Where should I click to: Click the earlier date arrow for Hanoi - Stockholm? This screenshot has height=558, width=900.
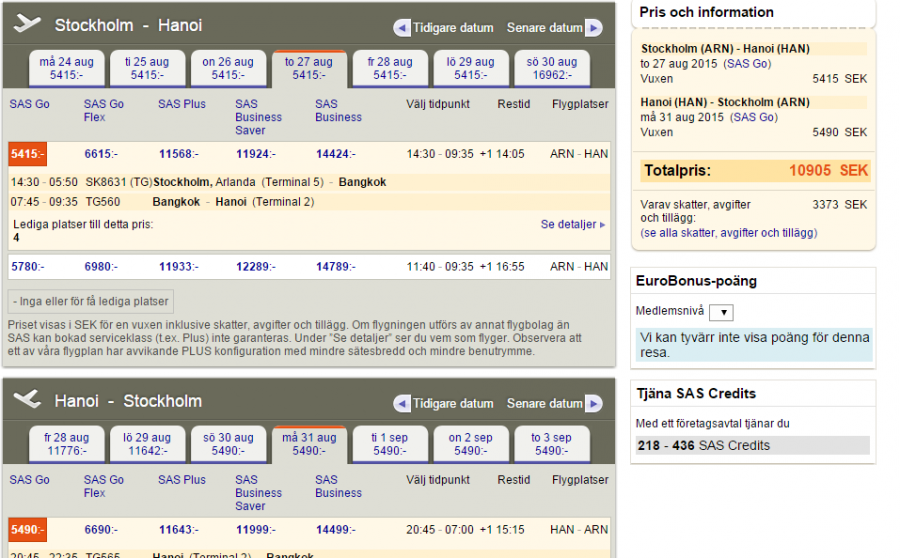click(x=402, y=404)
